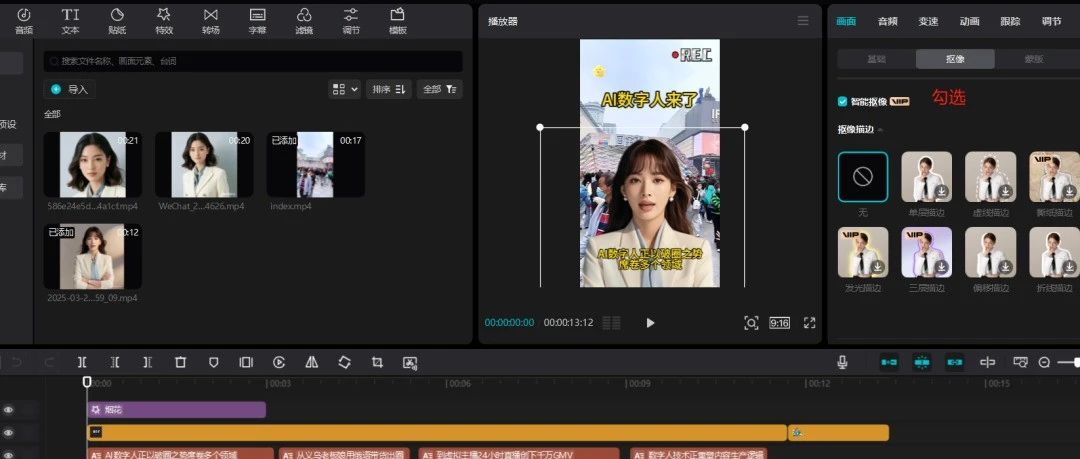
Task: Collapse the 抠像描边 section
Action: pos(880,130)
